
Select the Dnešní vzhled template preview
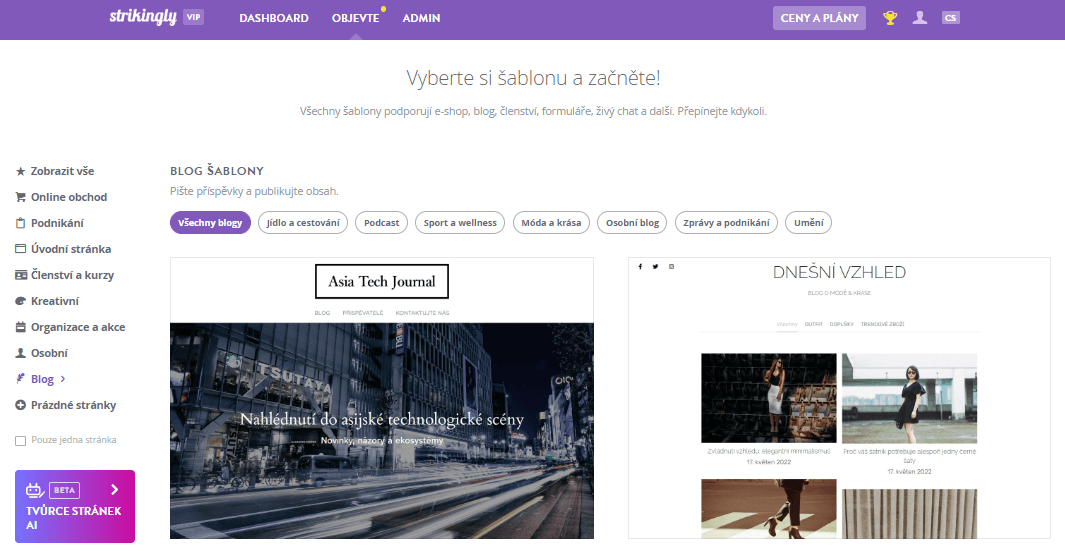[x=839, y=398]
